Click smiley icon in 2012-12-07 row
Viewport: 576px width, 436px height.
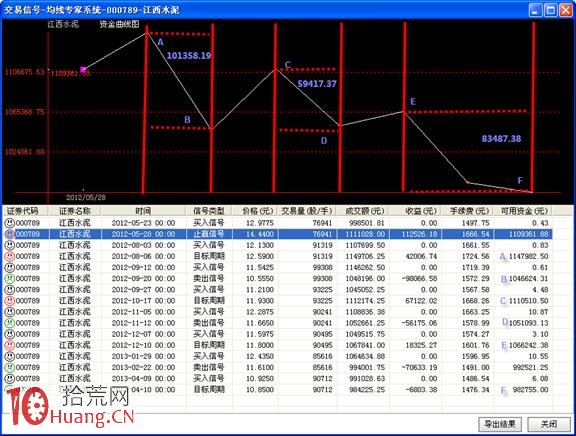click(x=10, y=334)
